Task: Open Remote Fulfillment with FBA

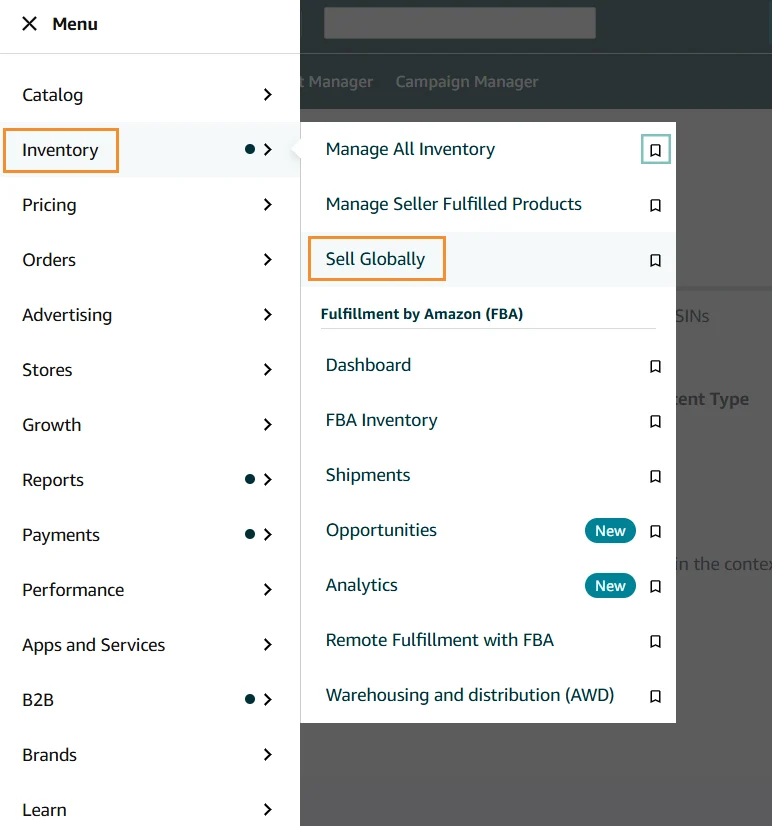Action: 439,640
